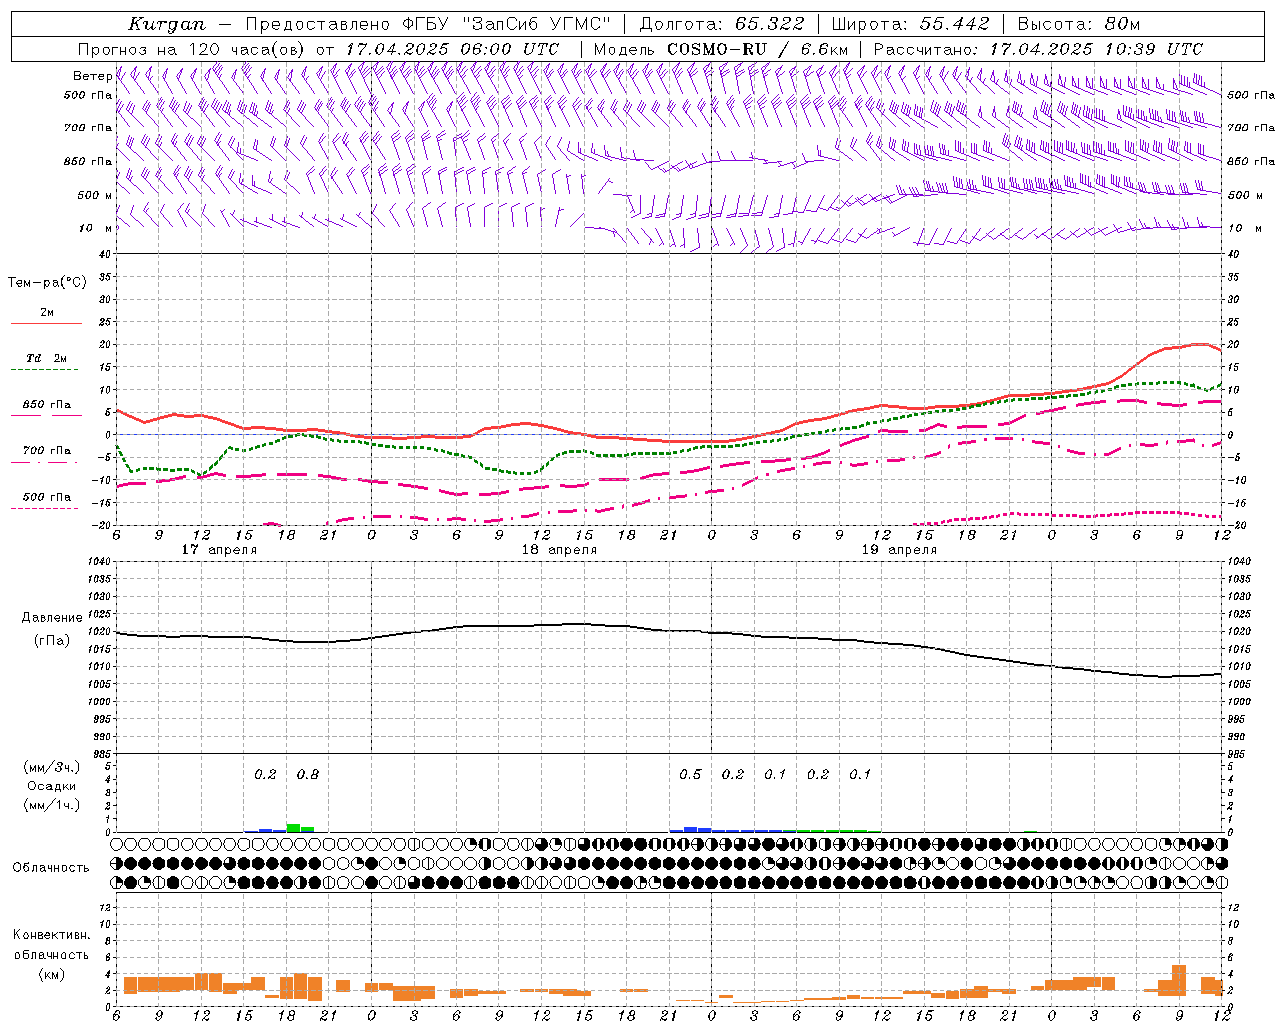1280x1024 pixels.
Task: Click the 'Высота: 80м' elevation text
Action: tap(1079, 24)
